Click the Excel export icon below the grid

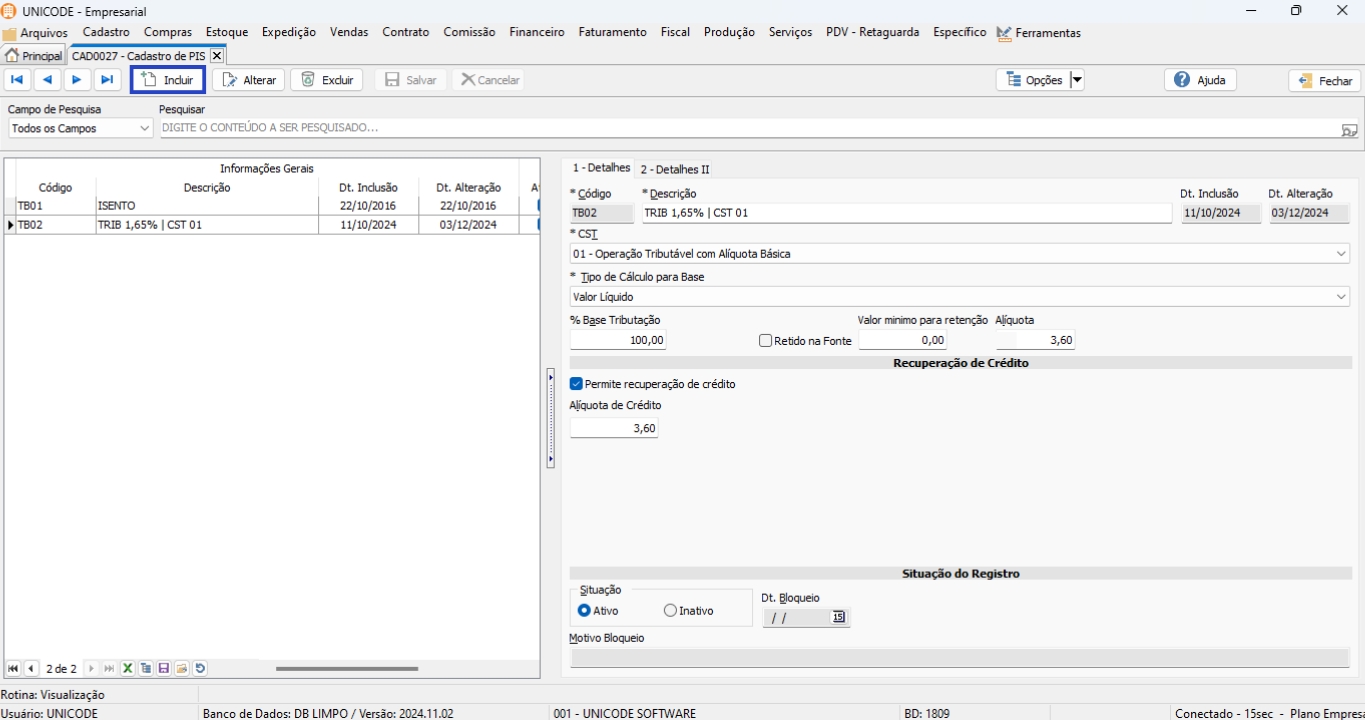[x=128, y=668]
